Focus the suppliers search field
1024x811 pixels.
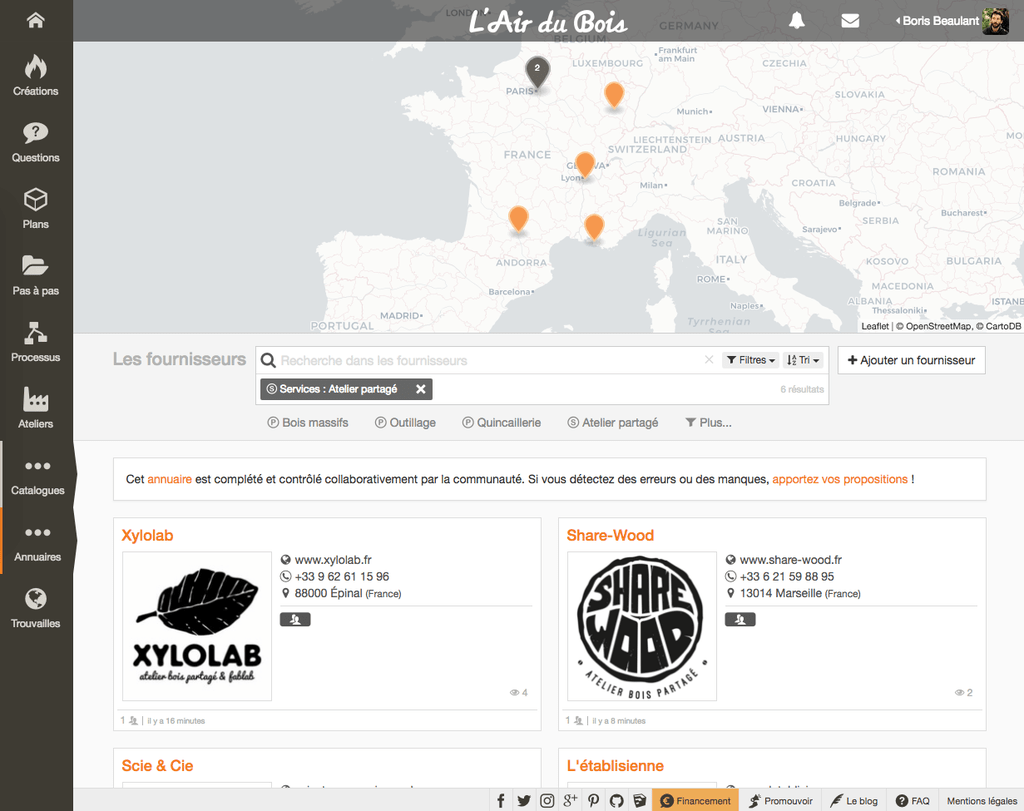[x=490, y=360]
